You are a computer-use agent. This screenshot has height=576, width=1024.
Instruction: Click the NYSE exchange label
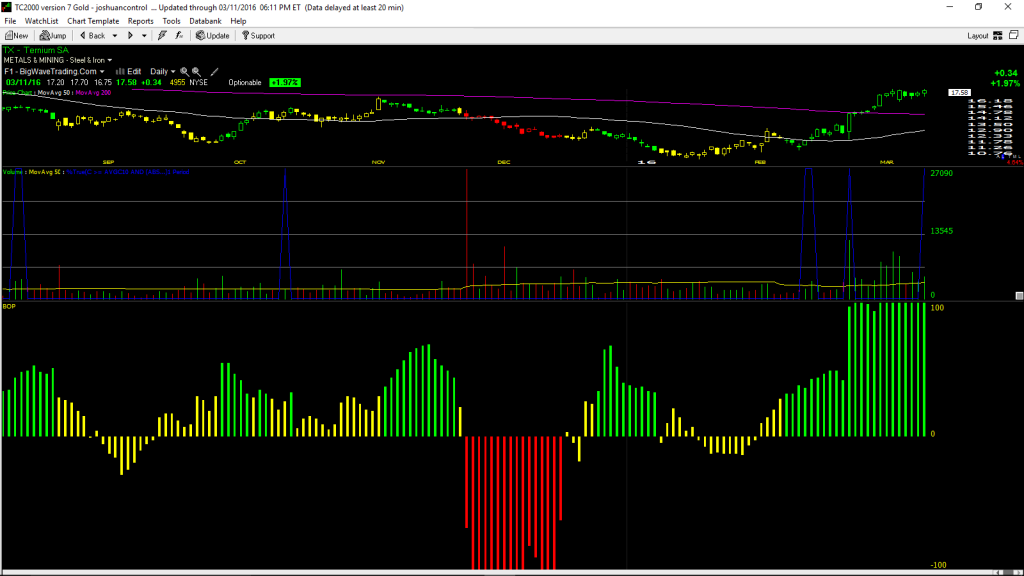pyautogui.click(x=199, y=83)
